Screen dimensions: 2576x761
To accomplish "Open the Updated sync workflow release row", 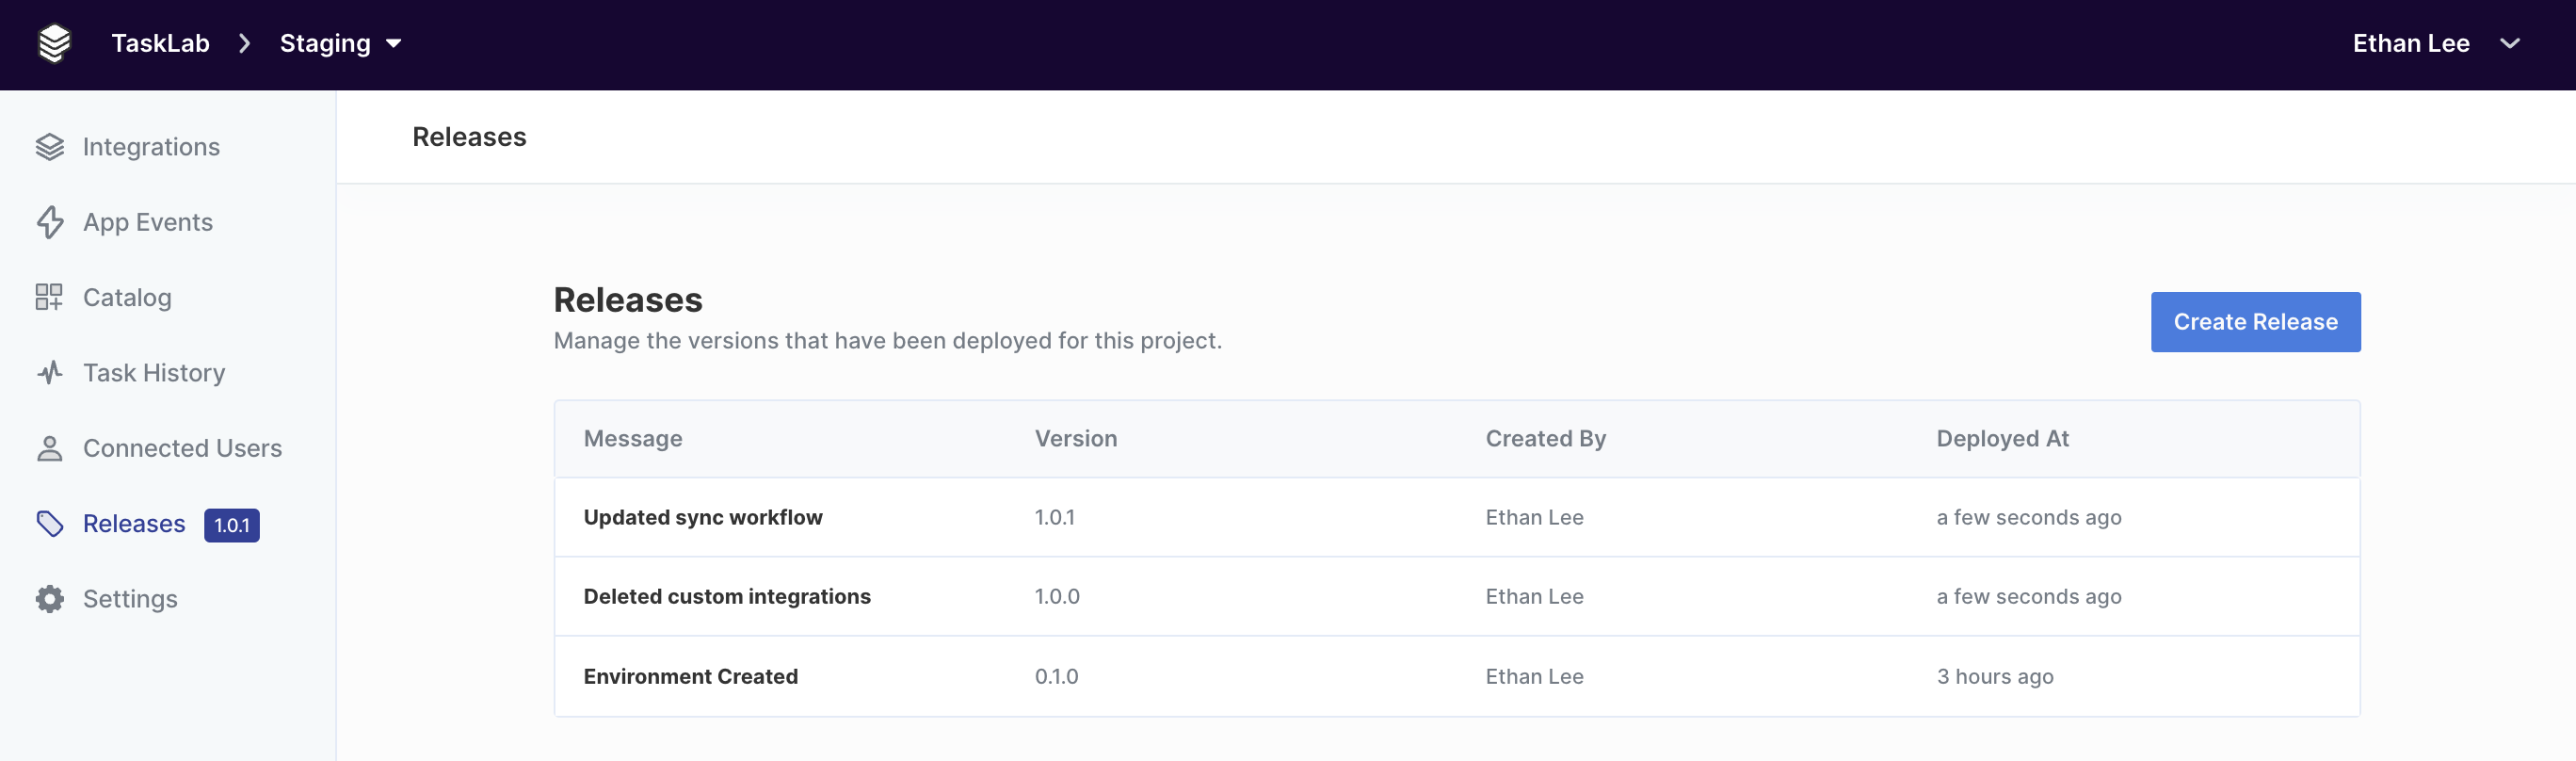I will pyautogui.click(x=1457, y=517).
